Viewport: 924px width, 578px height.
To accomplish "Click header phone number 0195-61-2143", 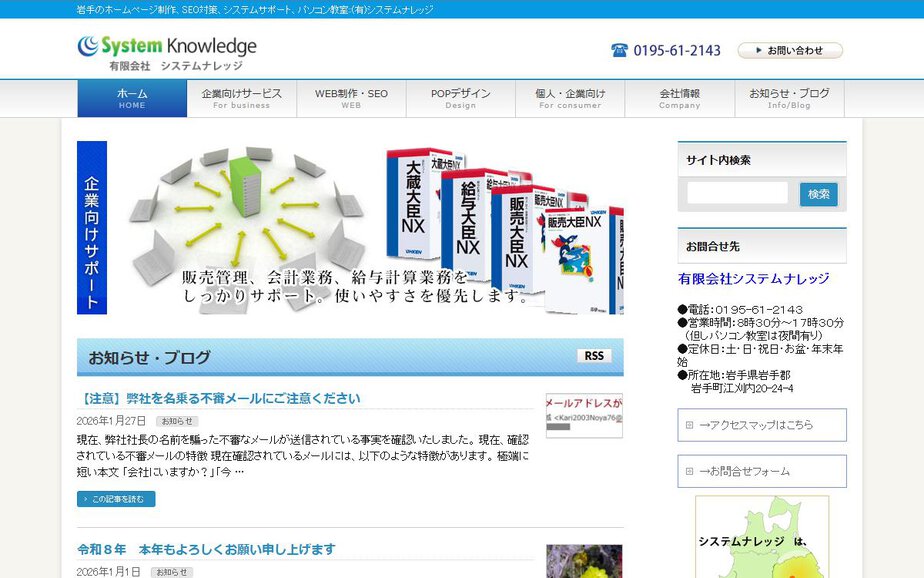I will 677,51.
